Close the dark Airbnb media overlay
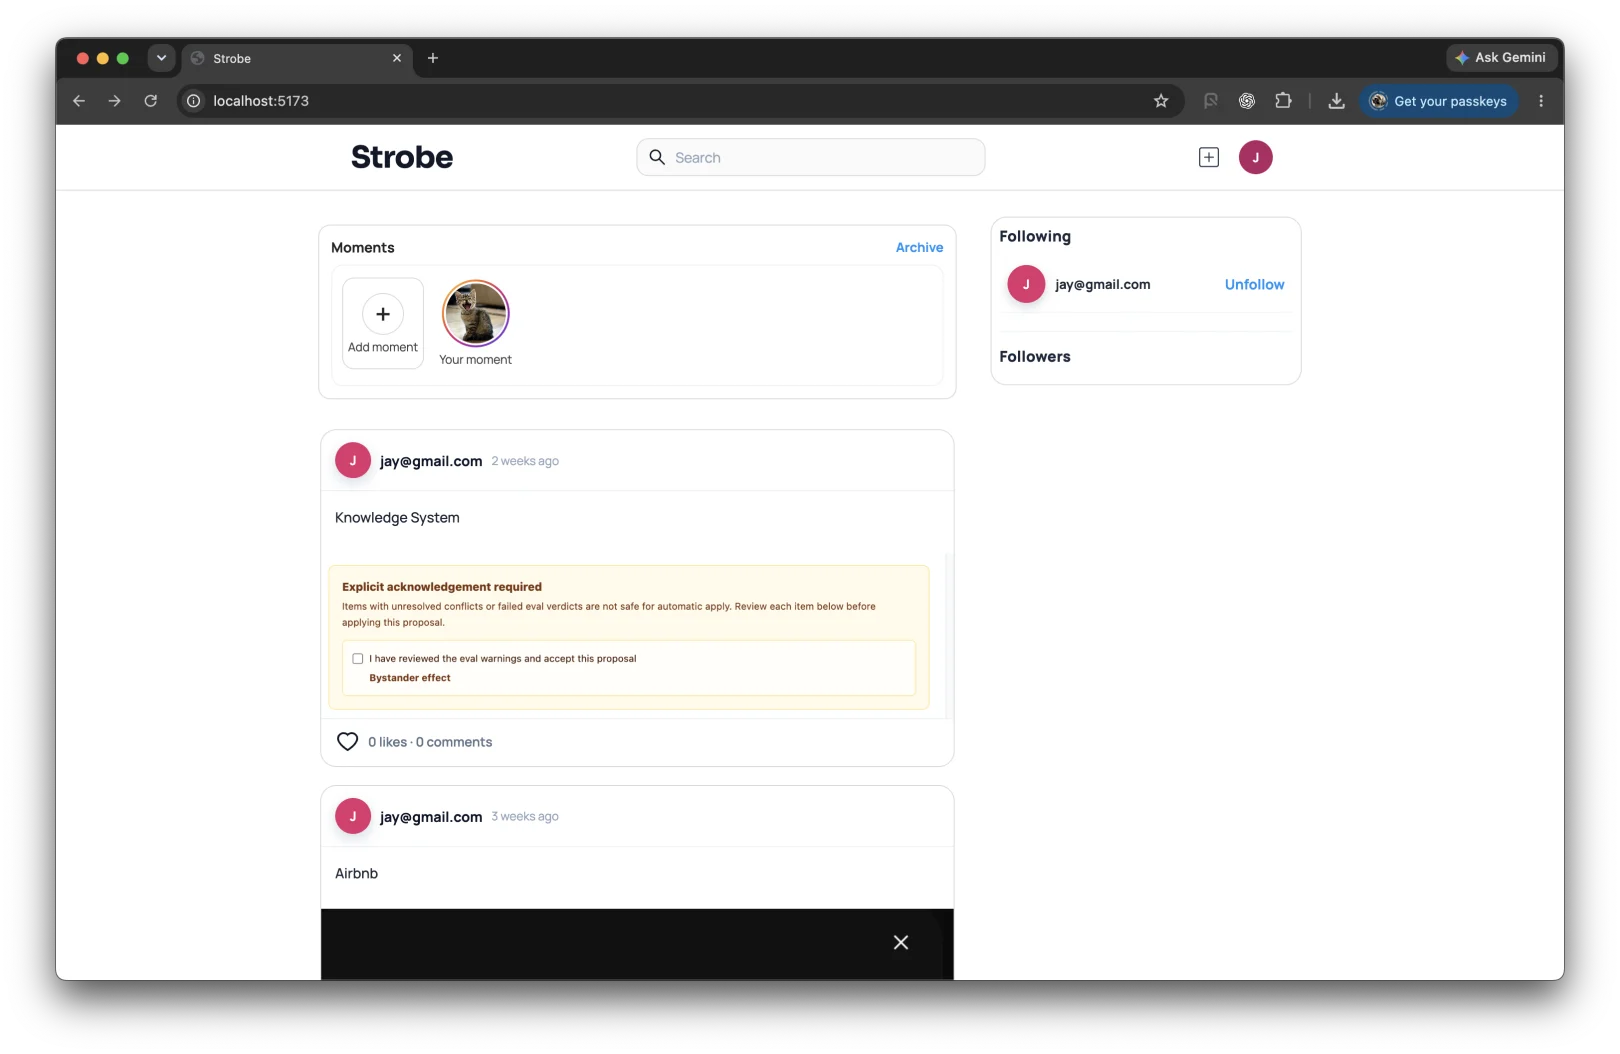 point(901,942)
